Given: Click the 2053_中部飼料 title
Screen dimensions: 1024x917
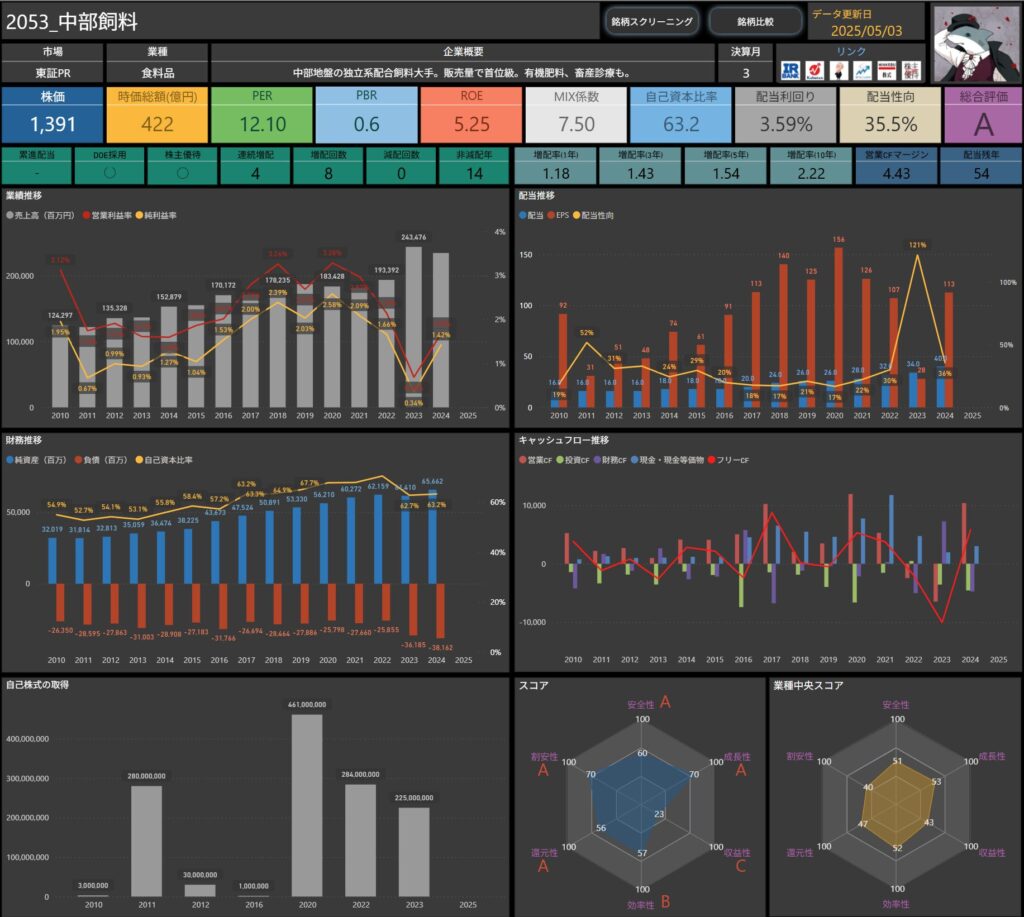Looking at the screenshot, I should click(72, 22).
